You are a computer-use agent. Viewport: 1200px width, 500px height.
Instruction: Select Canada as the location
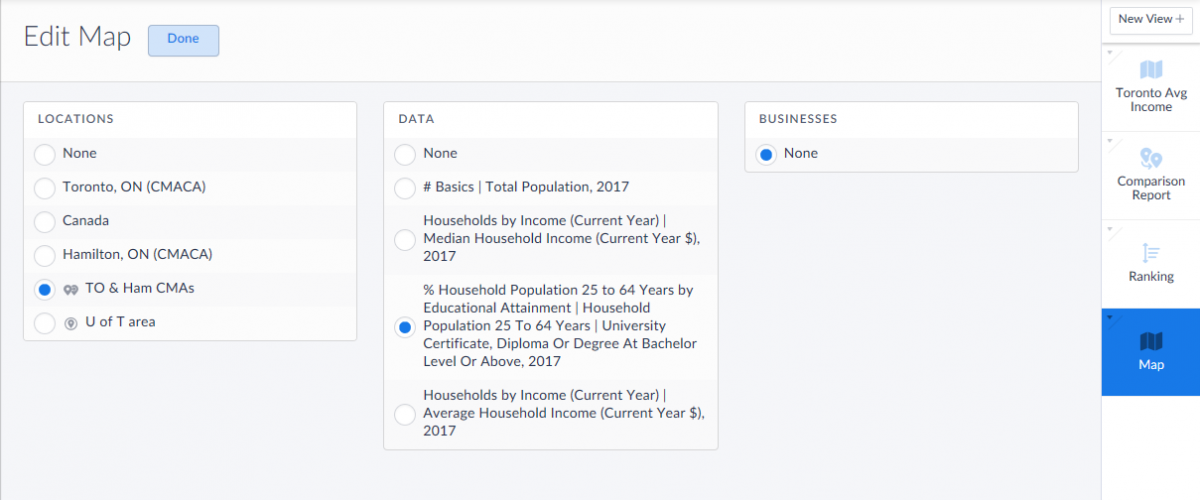click(x=45, y=221)
